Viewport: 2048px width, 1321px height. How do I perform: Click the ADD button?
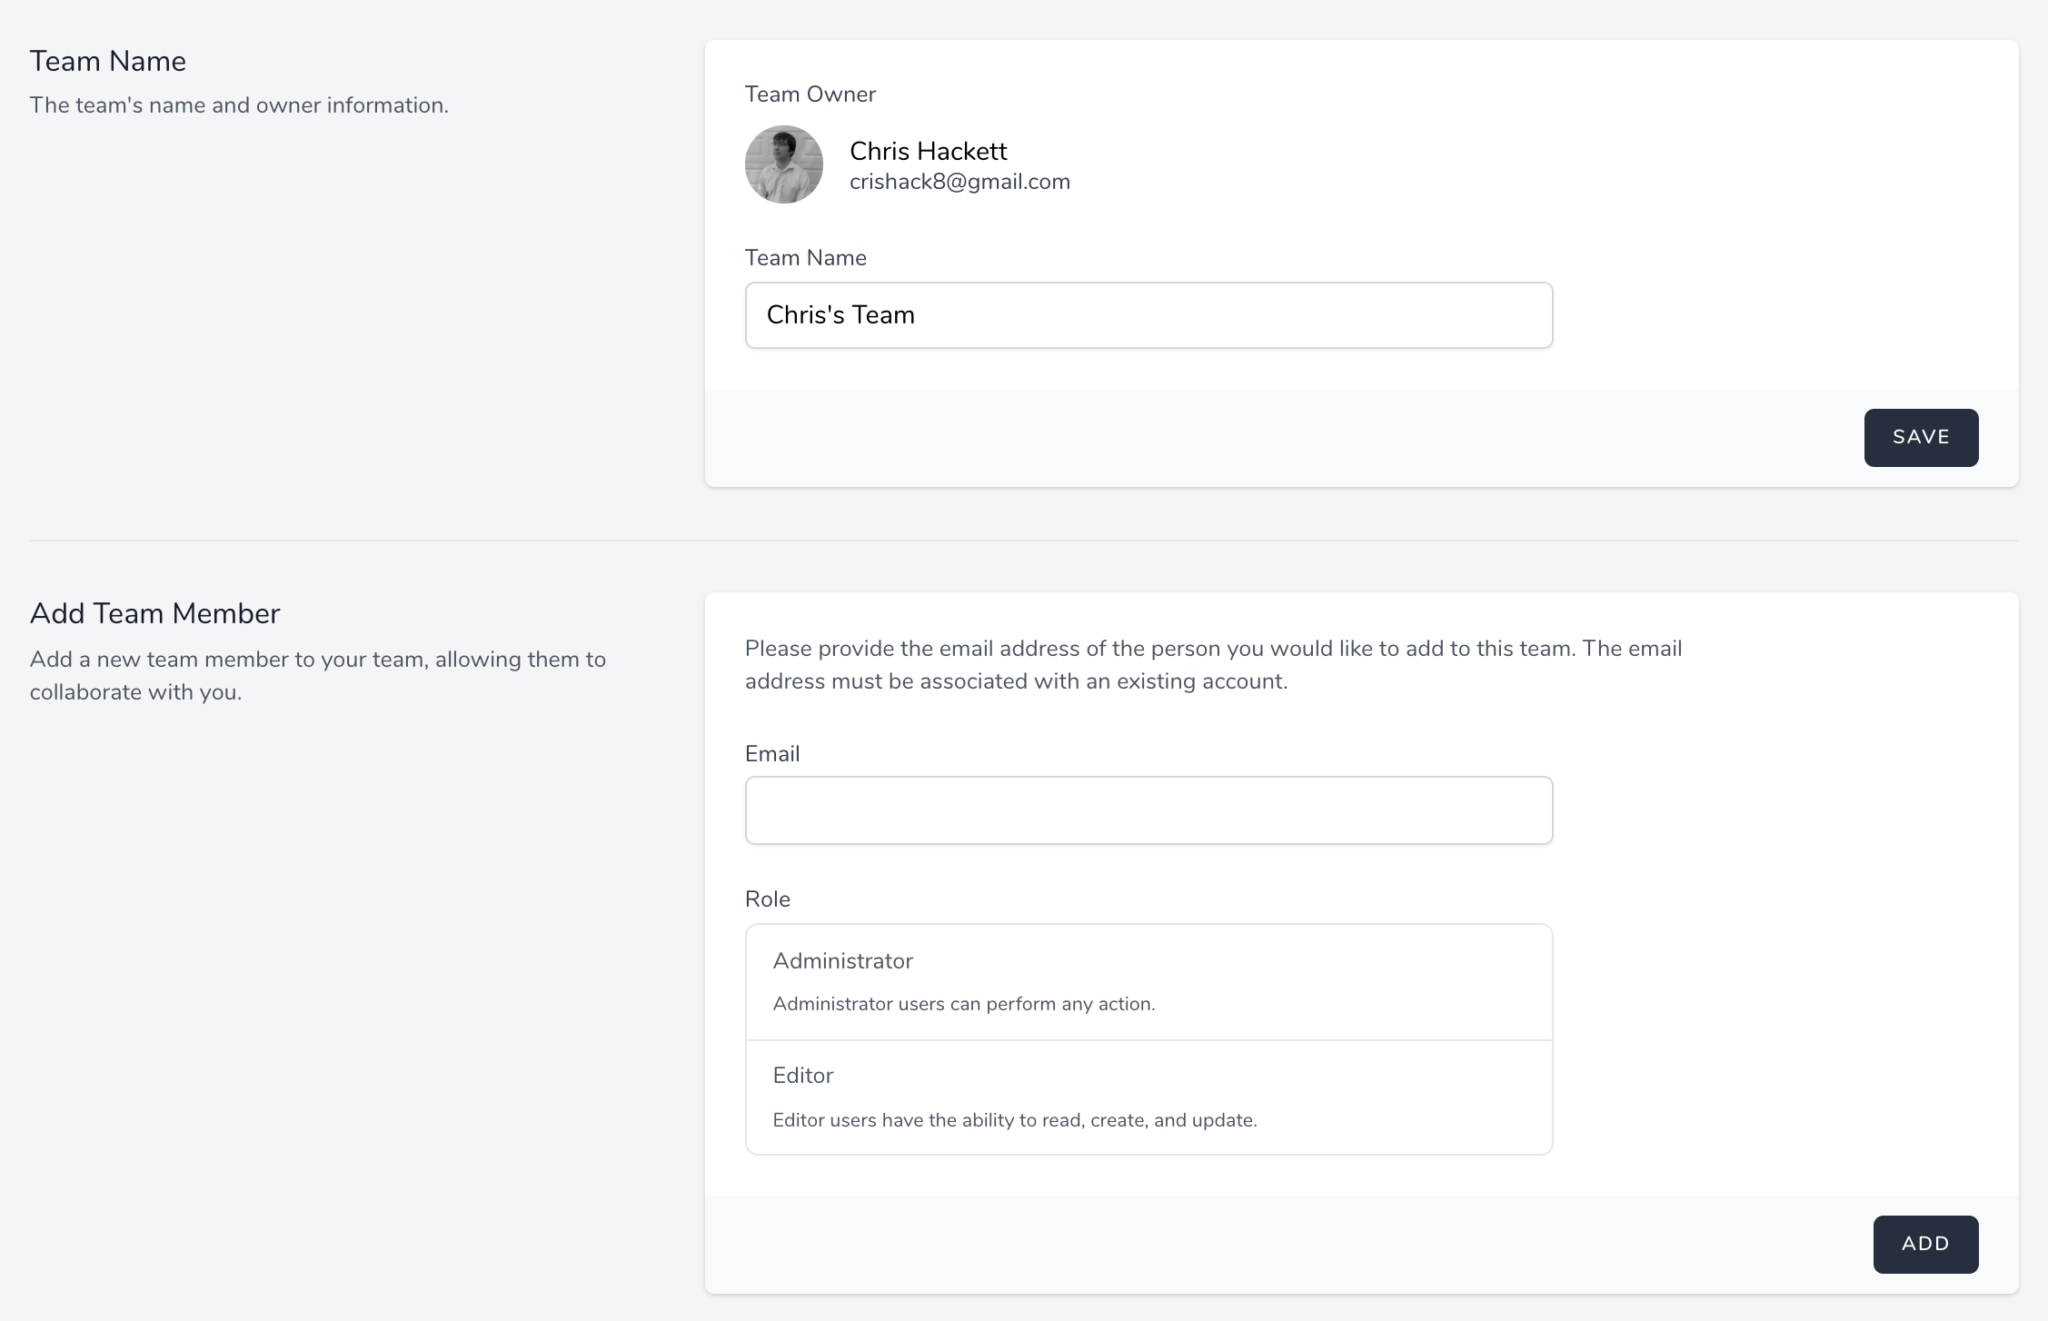pos(1925,1244)
